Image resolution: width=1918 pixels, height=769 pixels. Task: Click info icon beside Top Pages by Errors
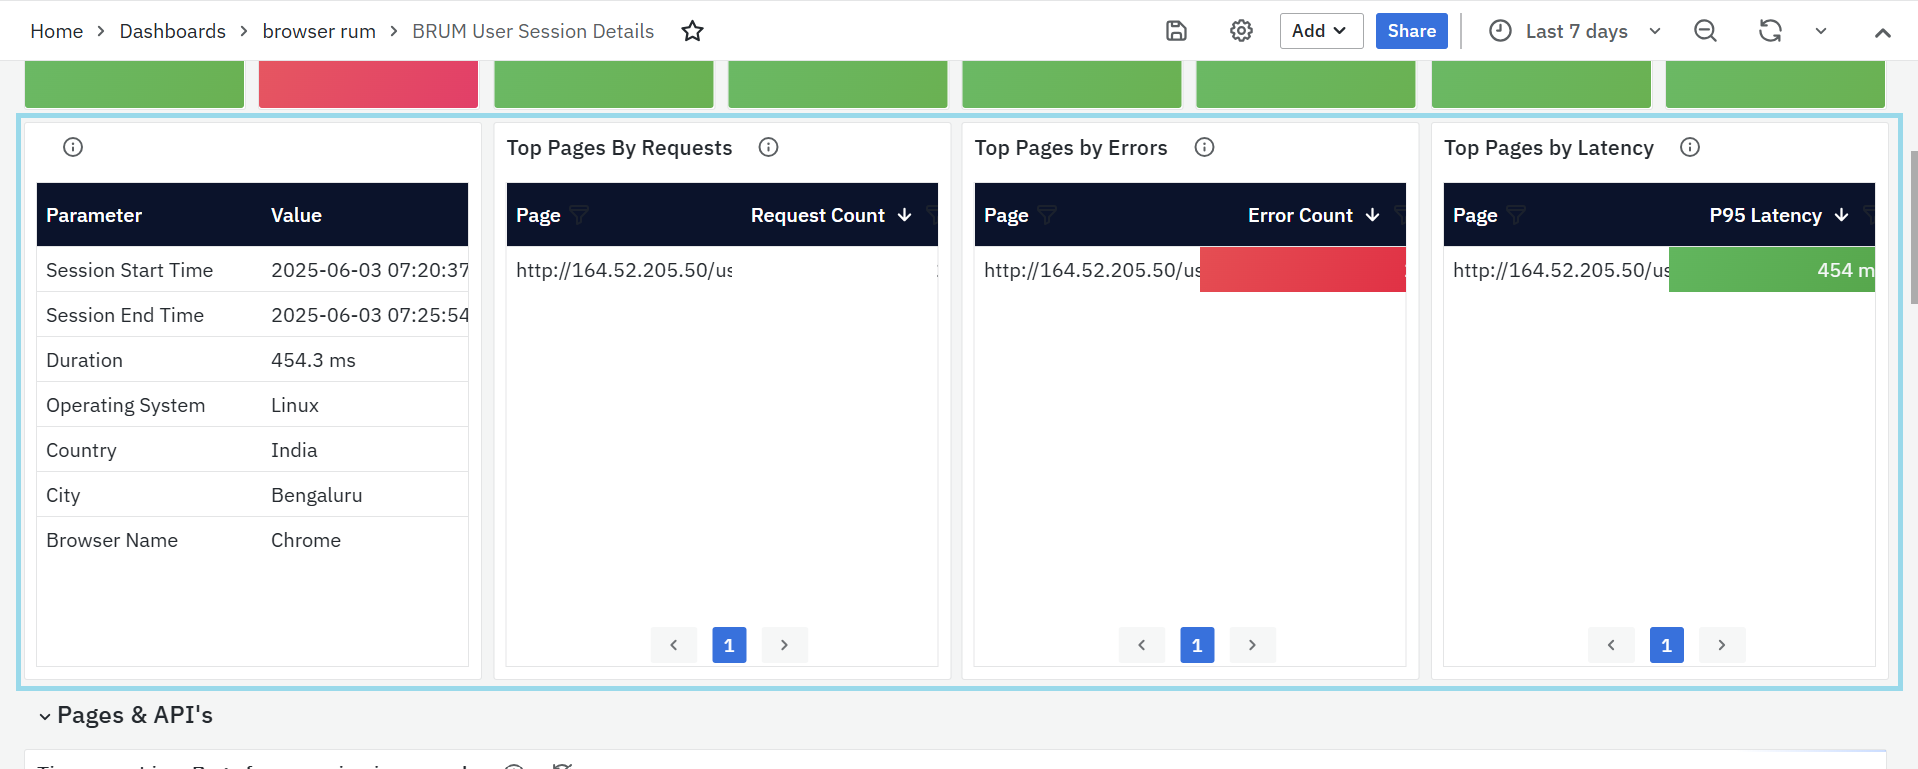tap(1204, 148)
